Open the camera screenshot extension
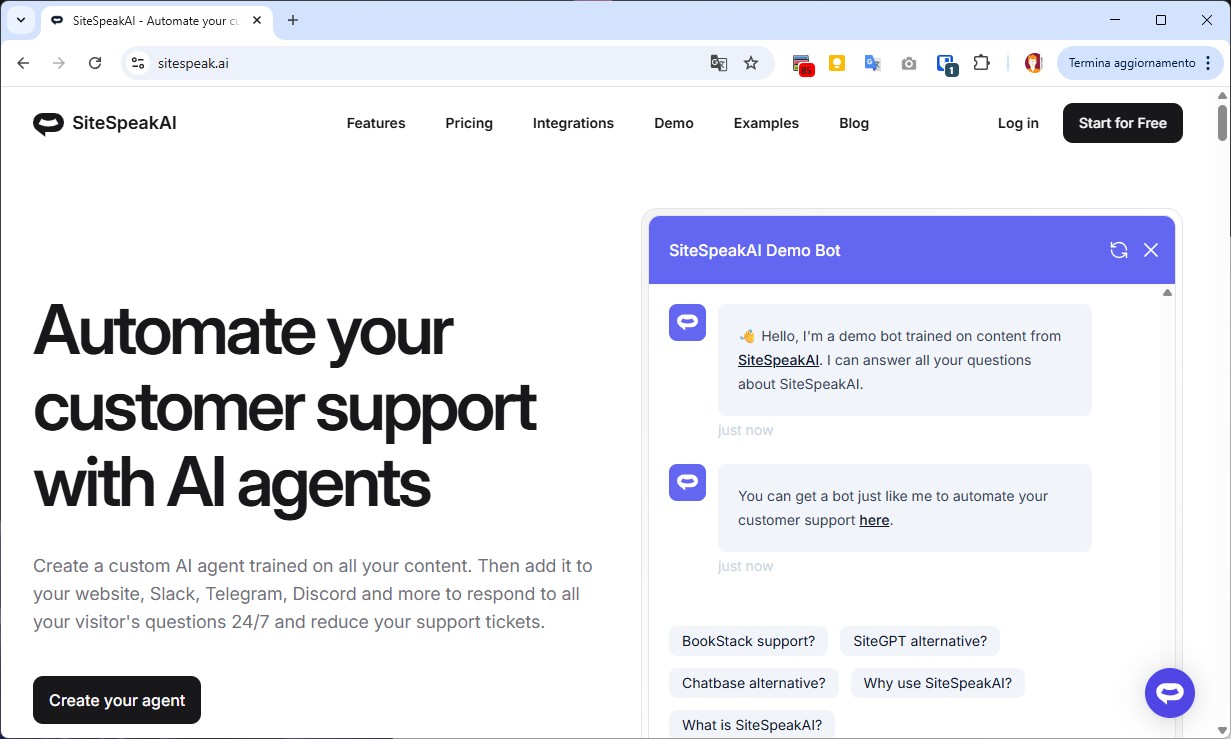The width and height of the screenshot is (1231, 739). point(908,64)
